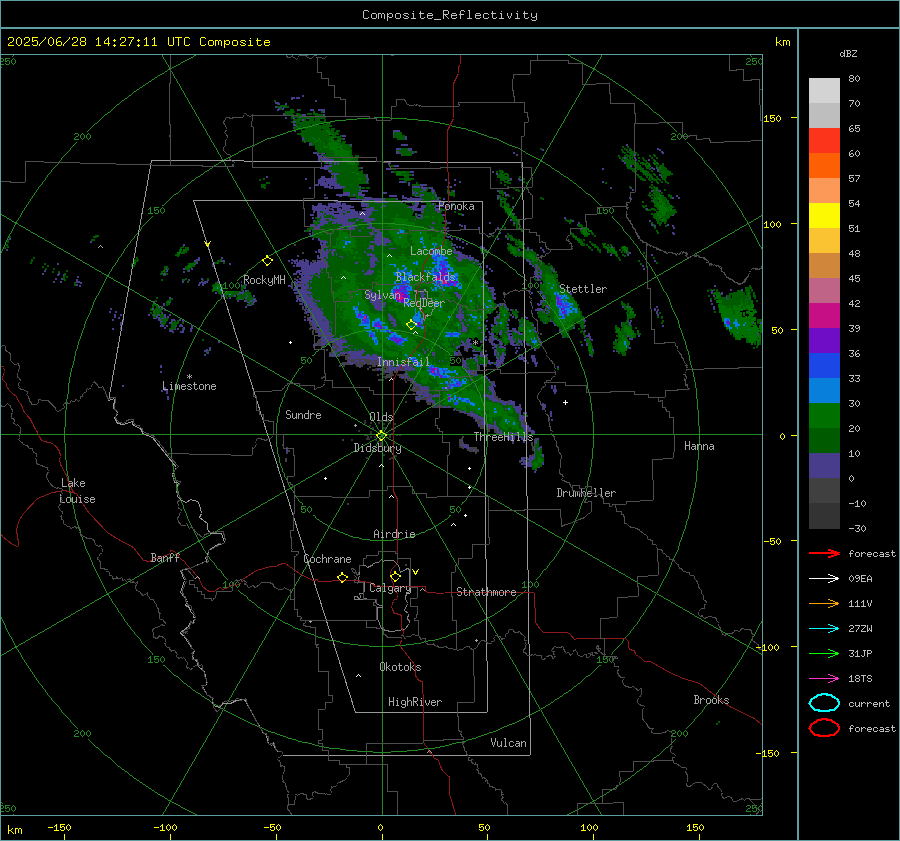Click the 80 dBZ light gray swatch

coord(824,90)
